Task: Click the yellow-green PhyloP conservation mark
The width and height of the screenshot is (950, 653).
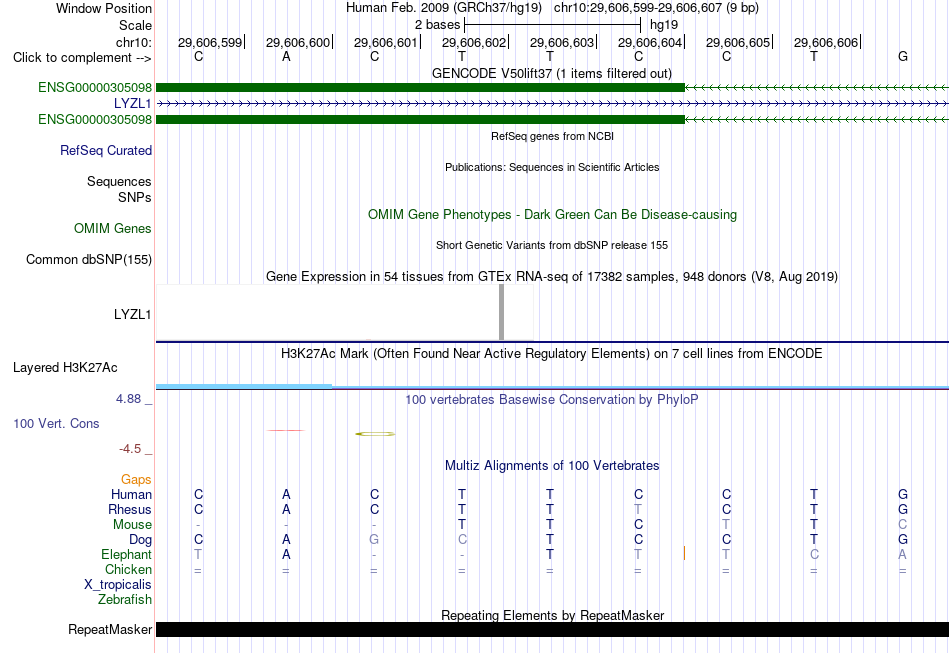Action: click(x=375, y=434)
